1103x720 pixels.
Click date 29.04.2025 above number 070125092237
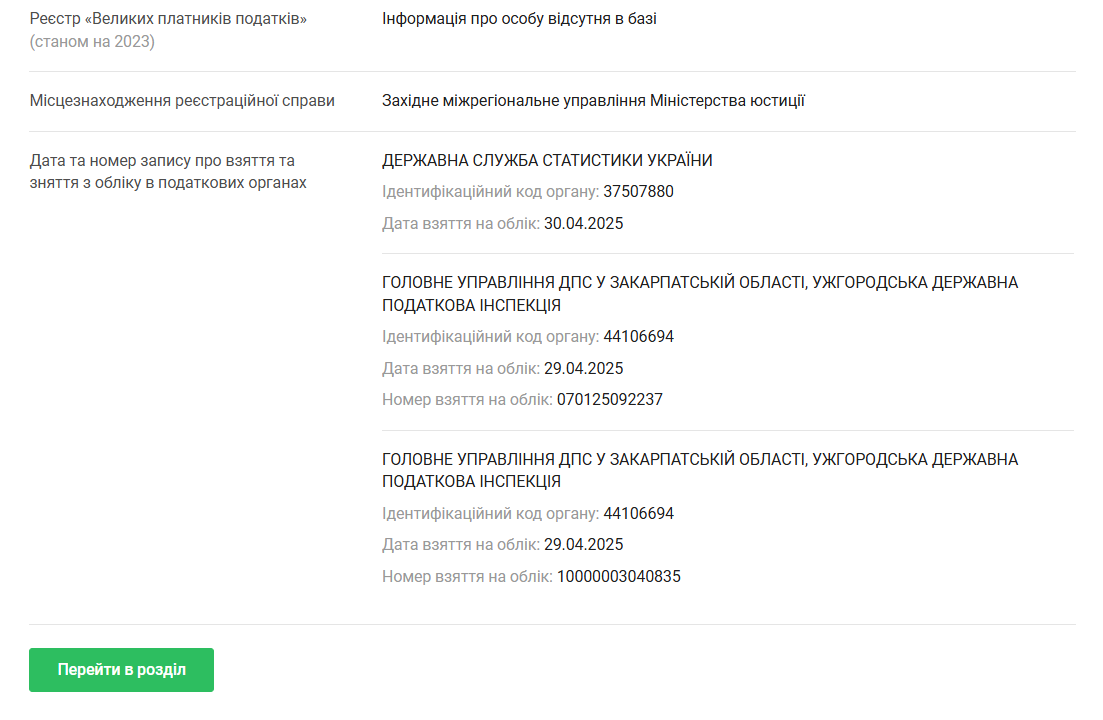(583, 368)
